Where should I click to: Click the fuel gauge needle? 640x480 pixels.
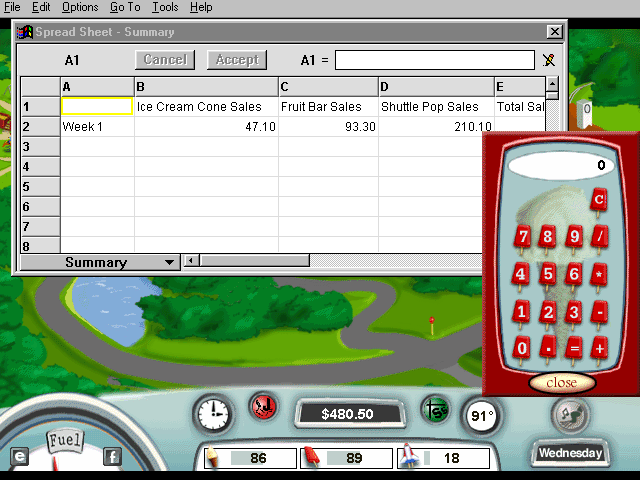click(x=54, y=462)
